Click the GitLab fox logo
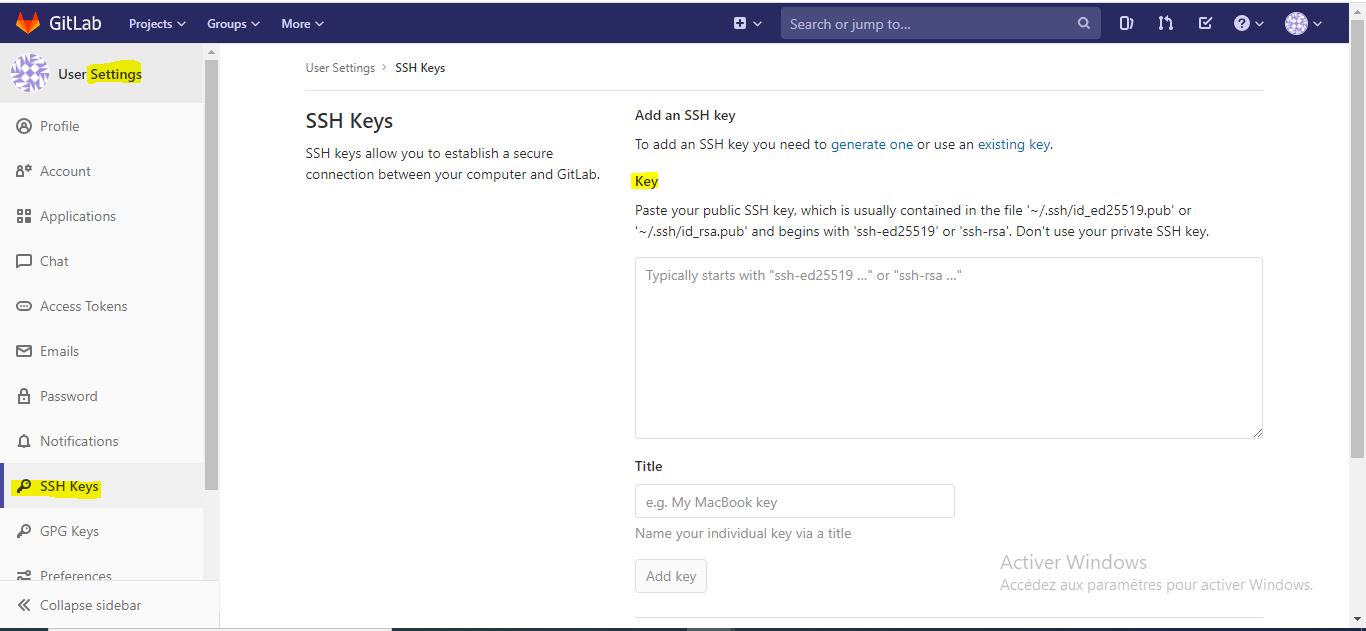 pos(28,23)
